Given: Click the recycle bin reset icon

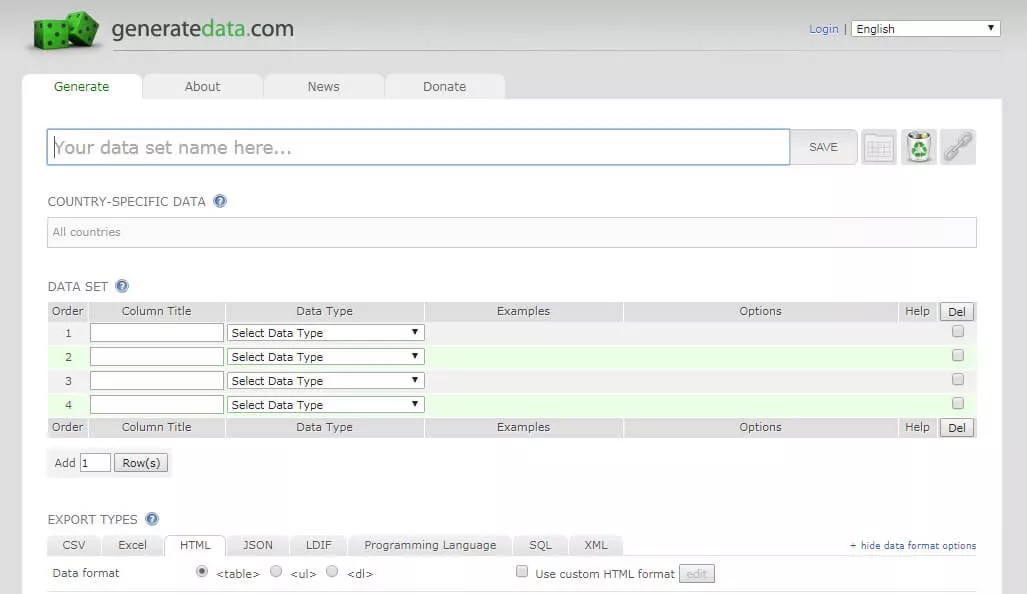Looking at the screenshot, I should click(x=919, y=147).
